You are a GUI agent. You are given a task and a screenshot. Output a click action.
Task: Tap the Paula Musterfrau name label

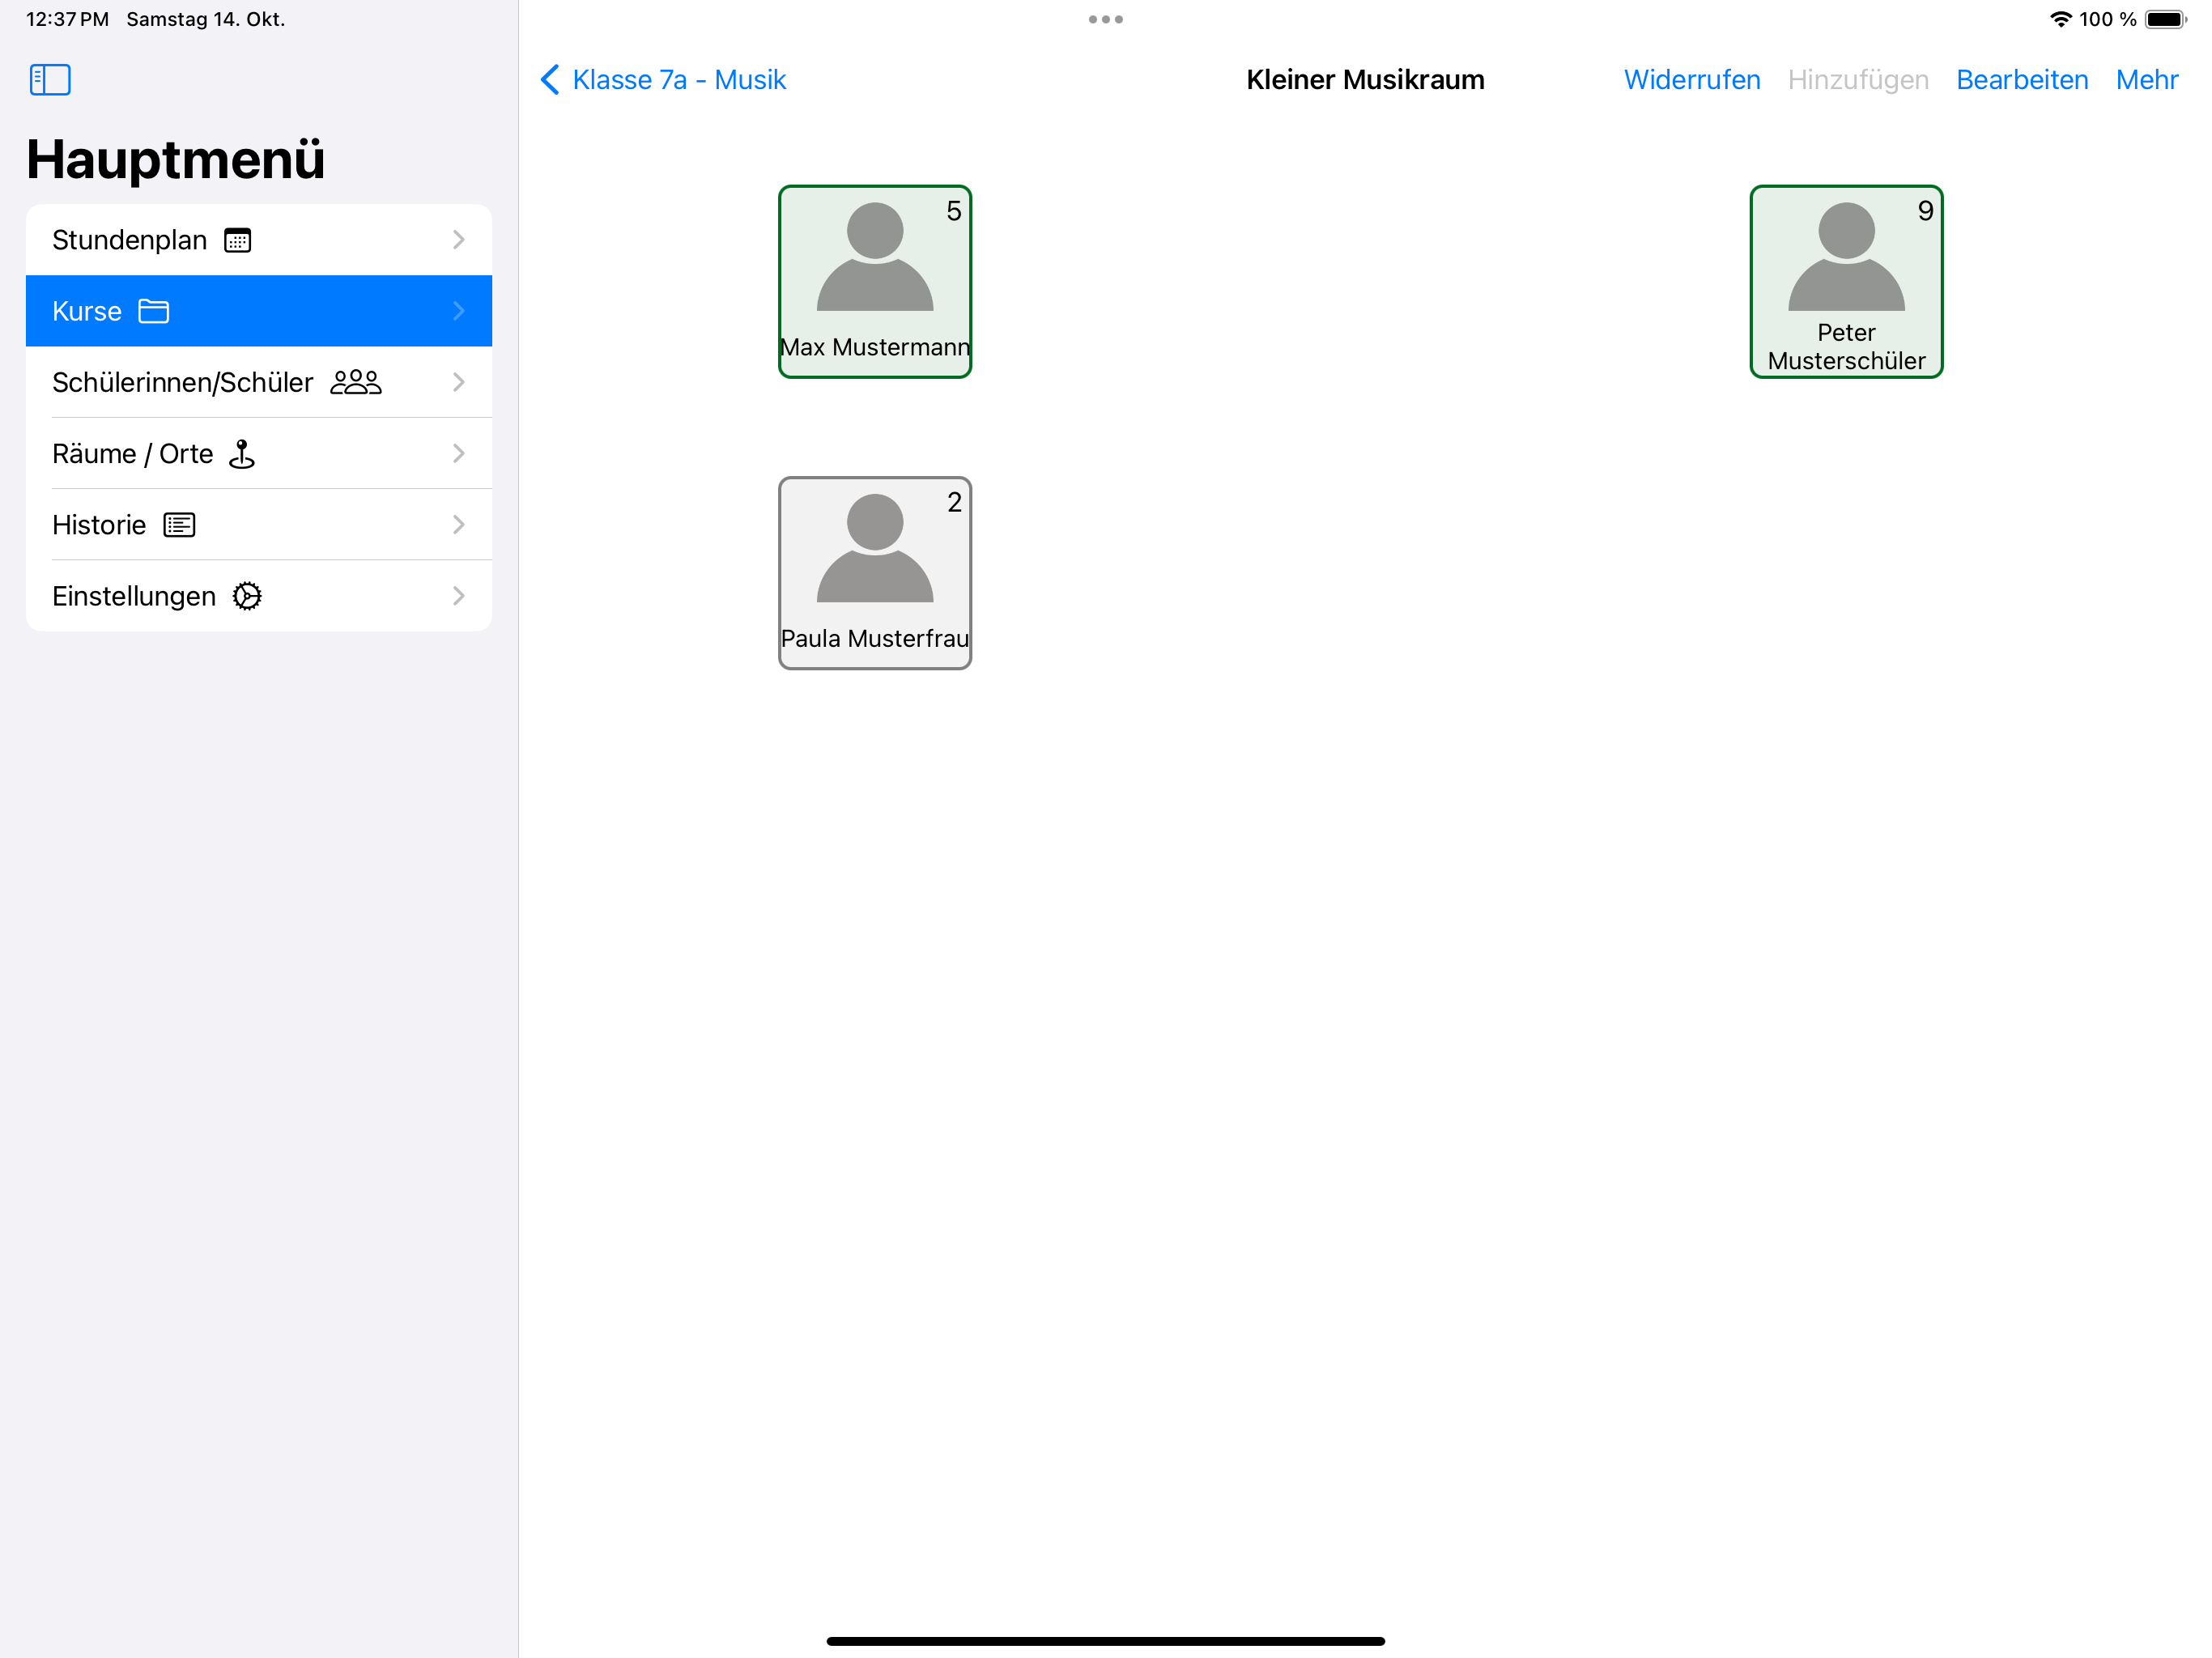[875, 638]
